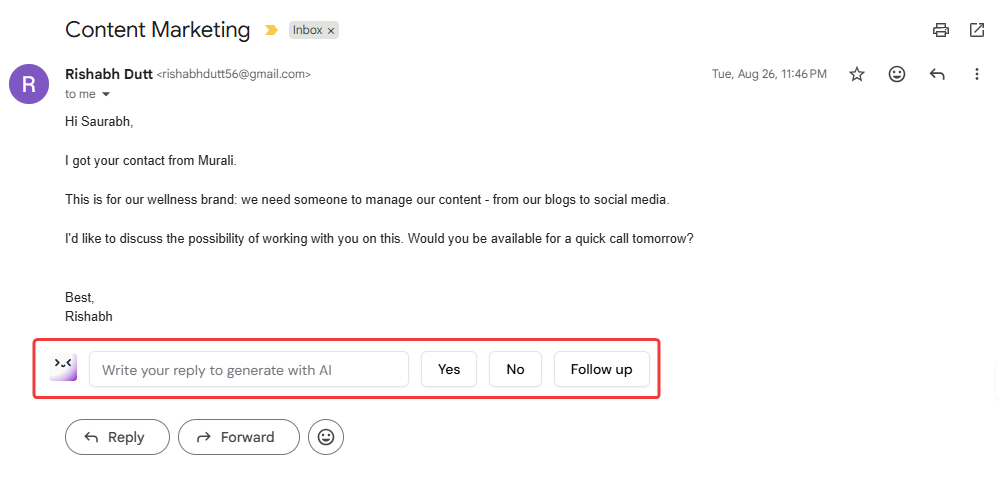Click the Print all icon
The width and height of the screenshot is (1001, 478).
940,30
